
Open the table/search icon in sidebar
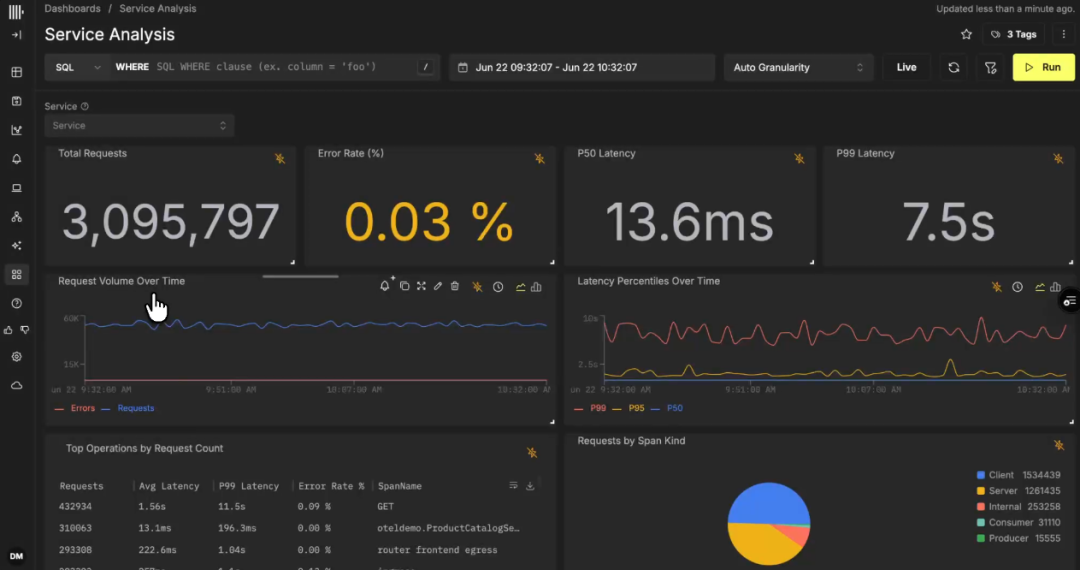(17, 72)
